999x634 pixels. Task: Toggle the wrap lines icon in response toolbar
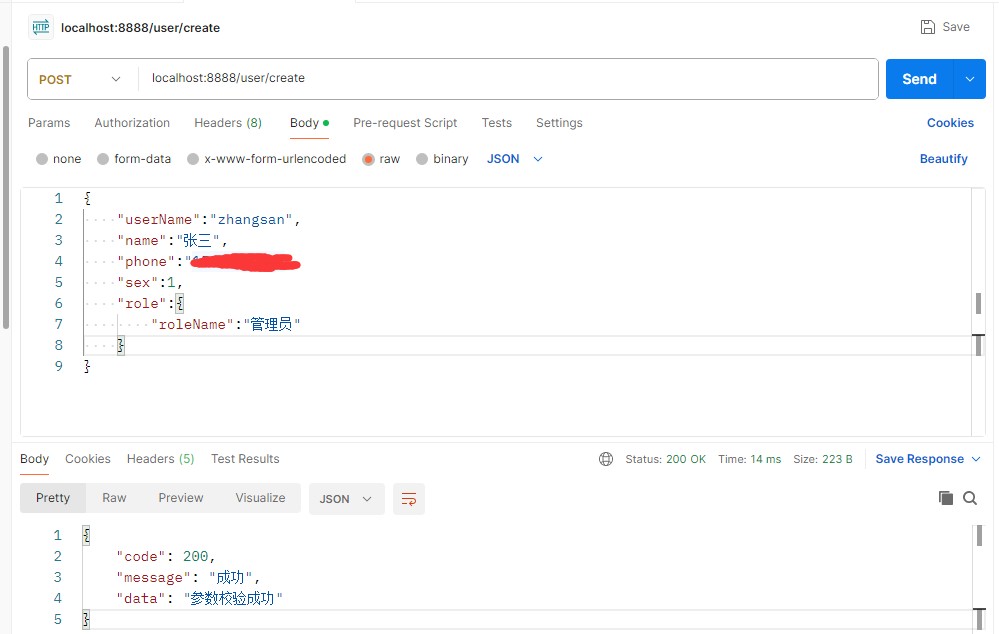coord(409,499)
